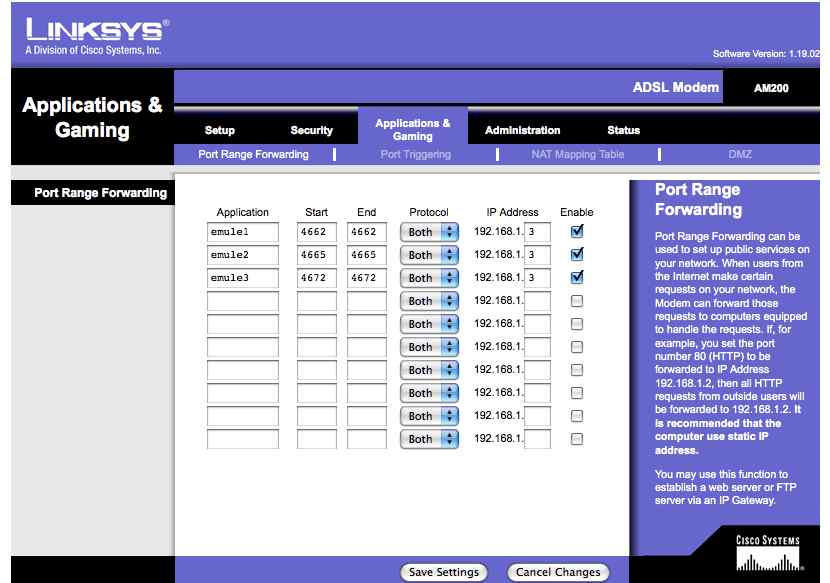Click the AM200 model label
Image resolution: width=830 pixels, height=583 pixels.
point(771,88)
